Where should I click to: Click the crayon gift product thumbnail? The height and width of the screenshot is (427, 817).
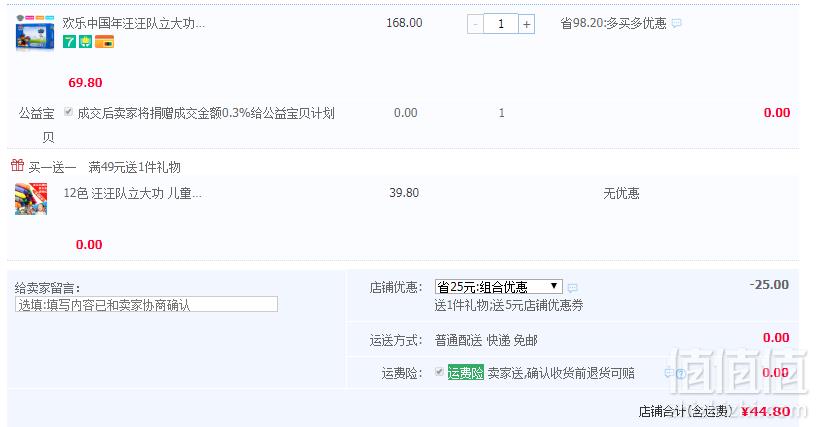[31, 198]
